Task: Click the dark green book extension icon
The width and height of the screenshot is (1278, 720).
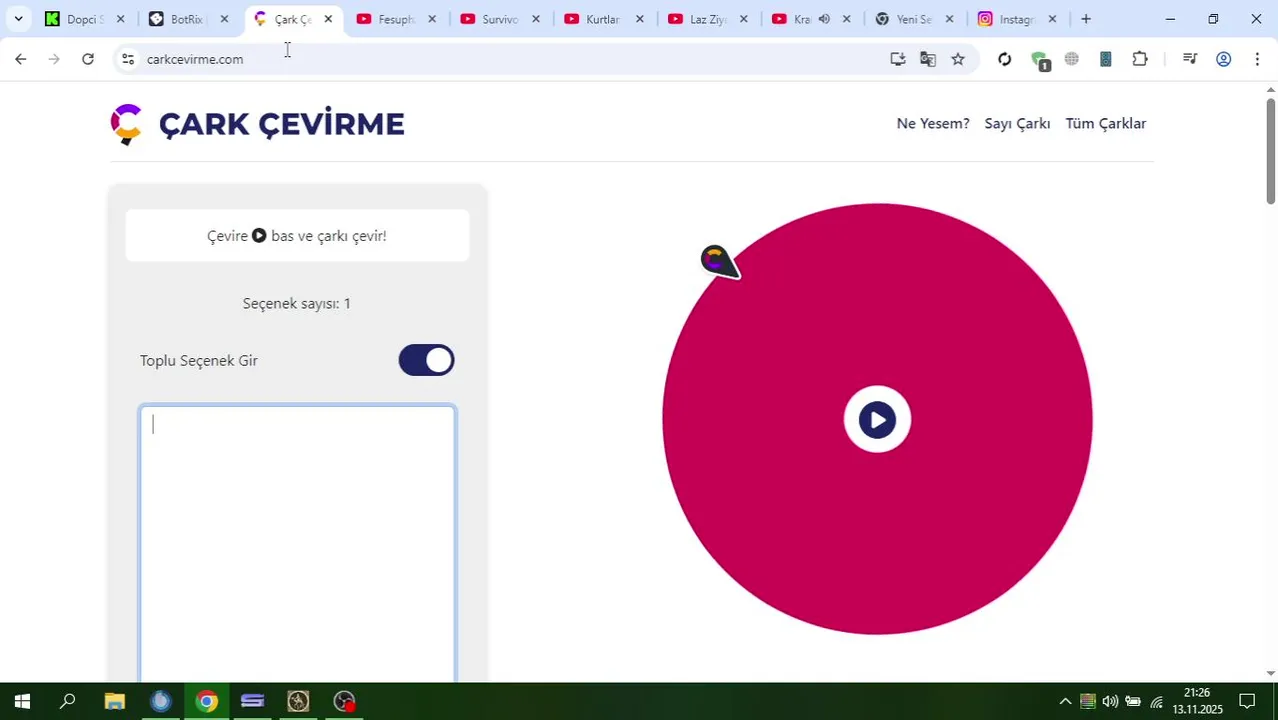Action: point(1106,59)
